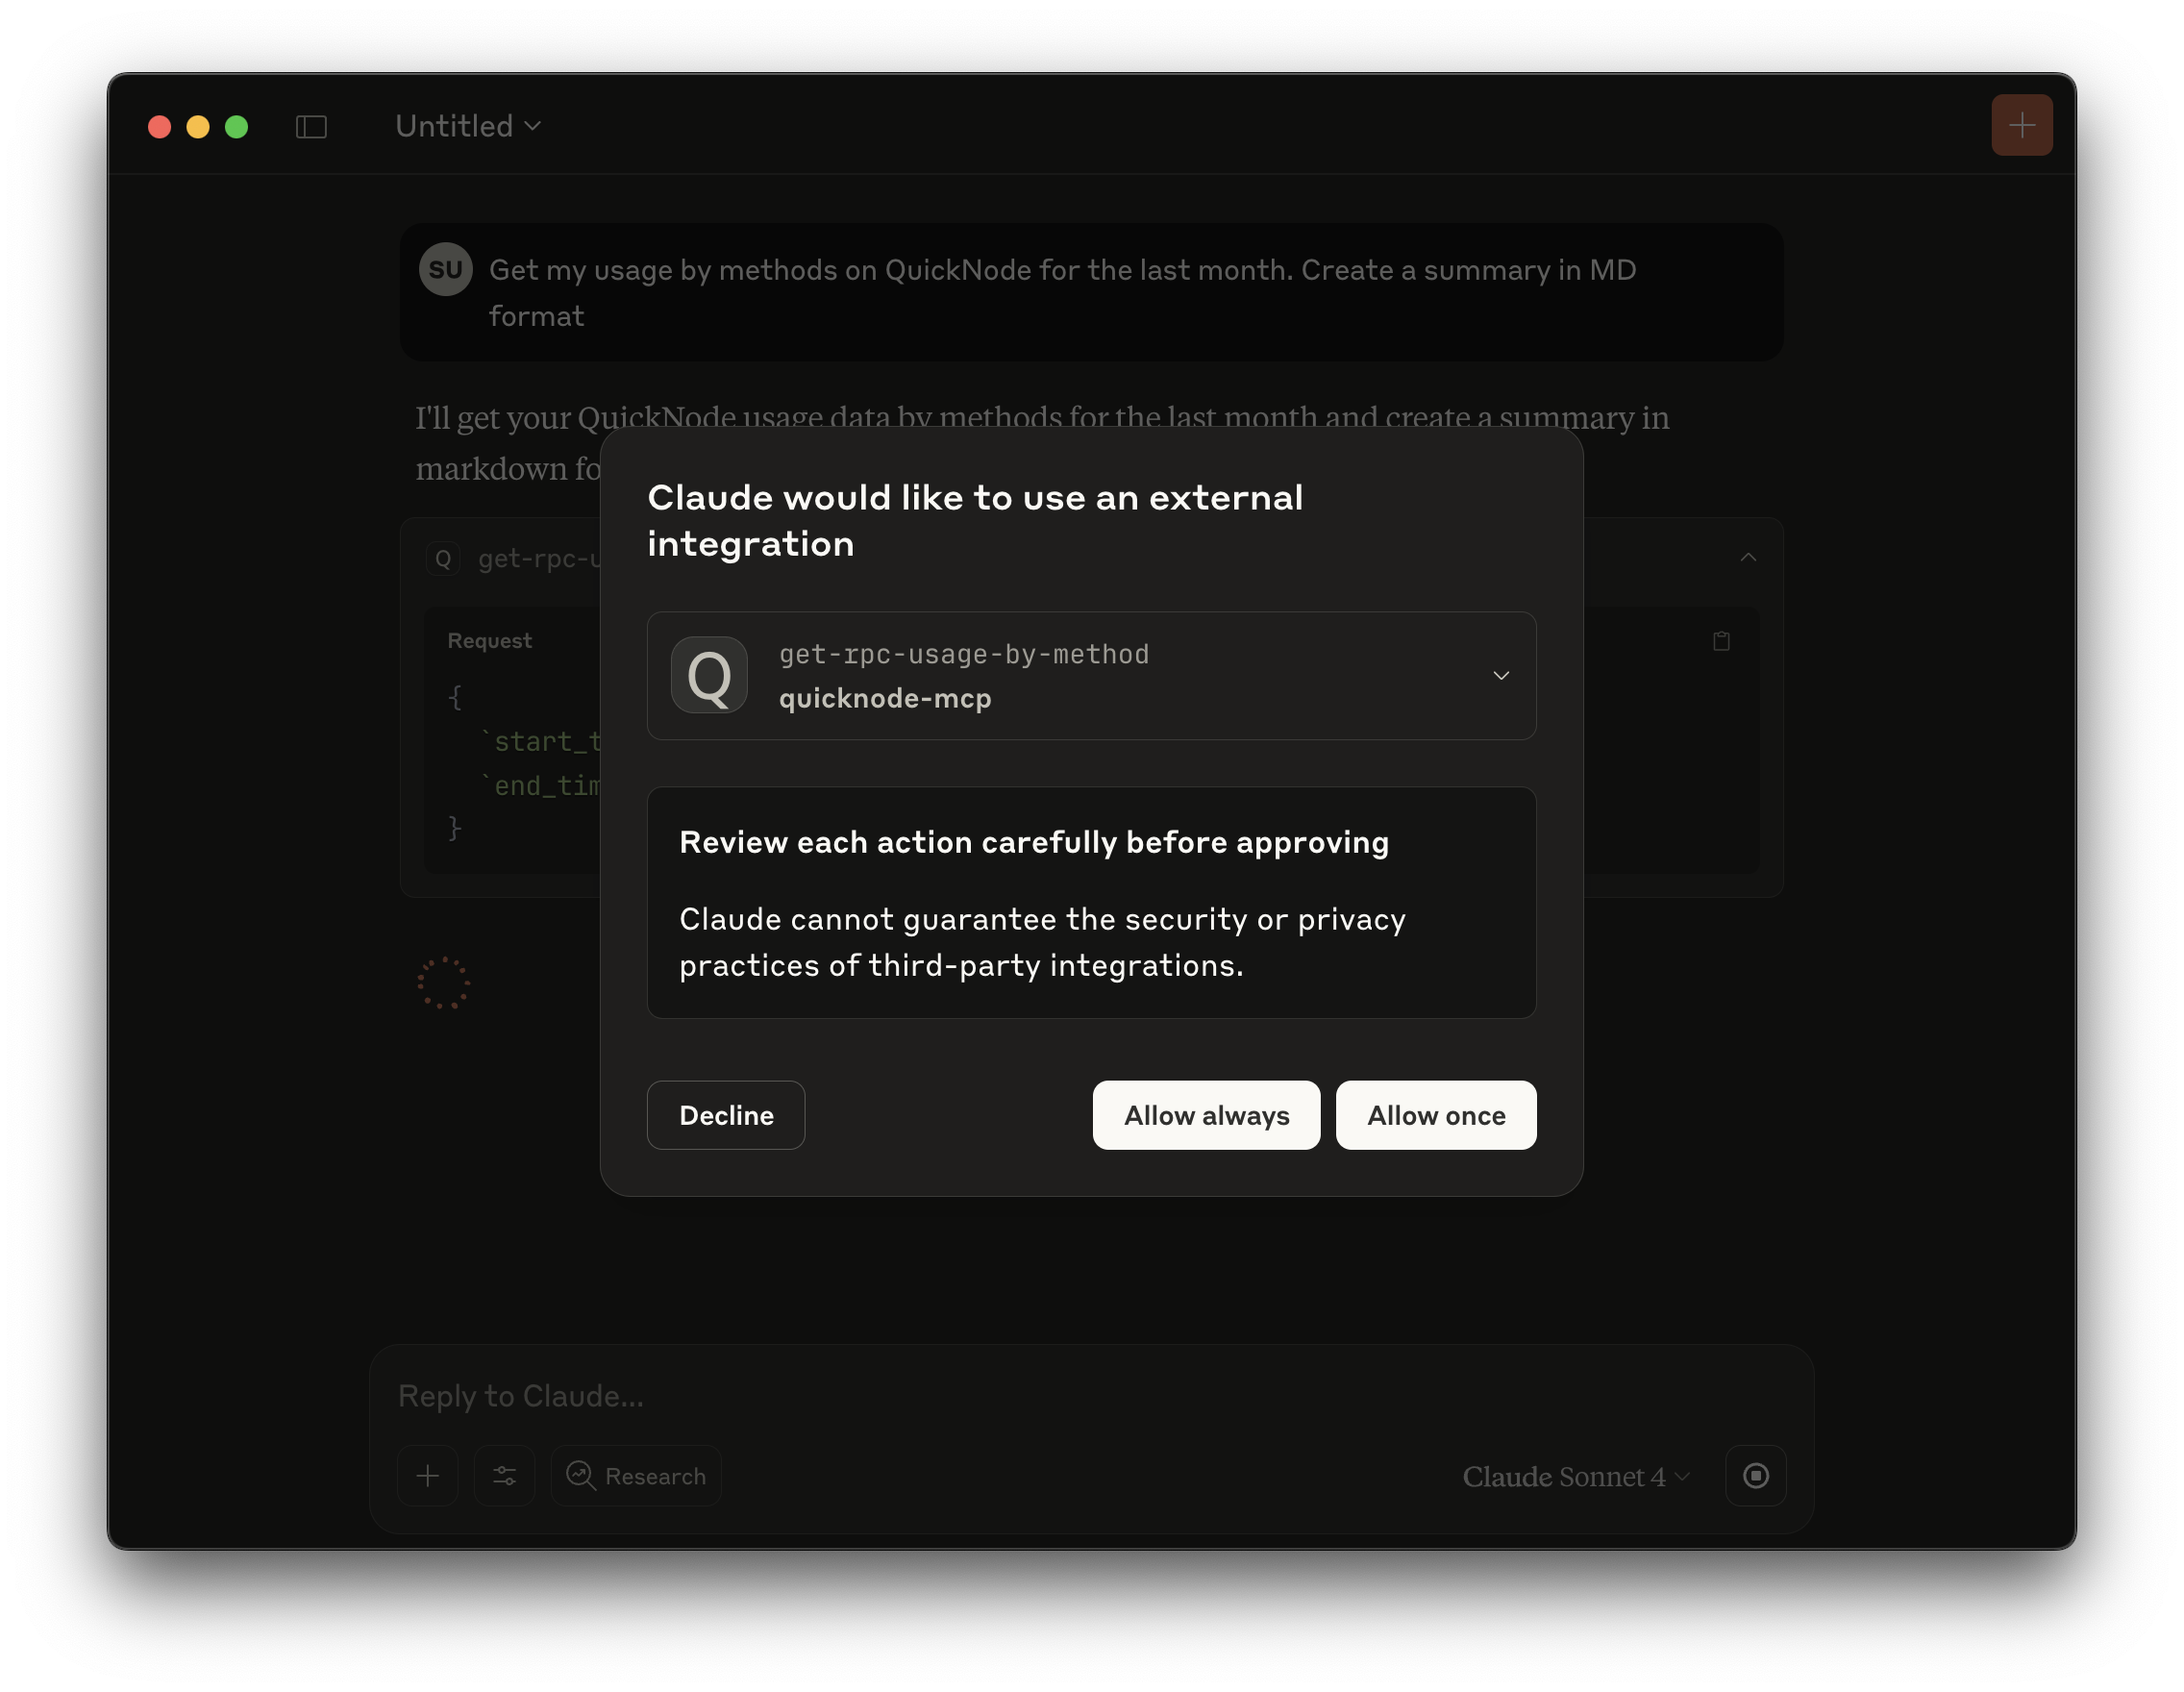Open search and tools settings sliders icon
Image resolution: width=2184 pixels, height=1692 pixels.
coord(504,1475)
